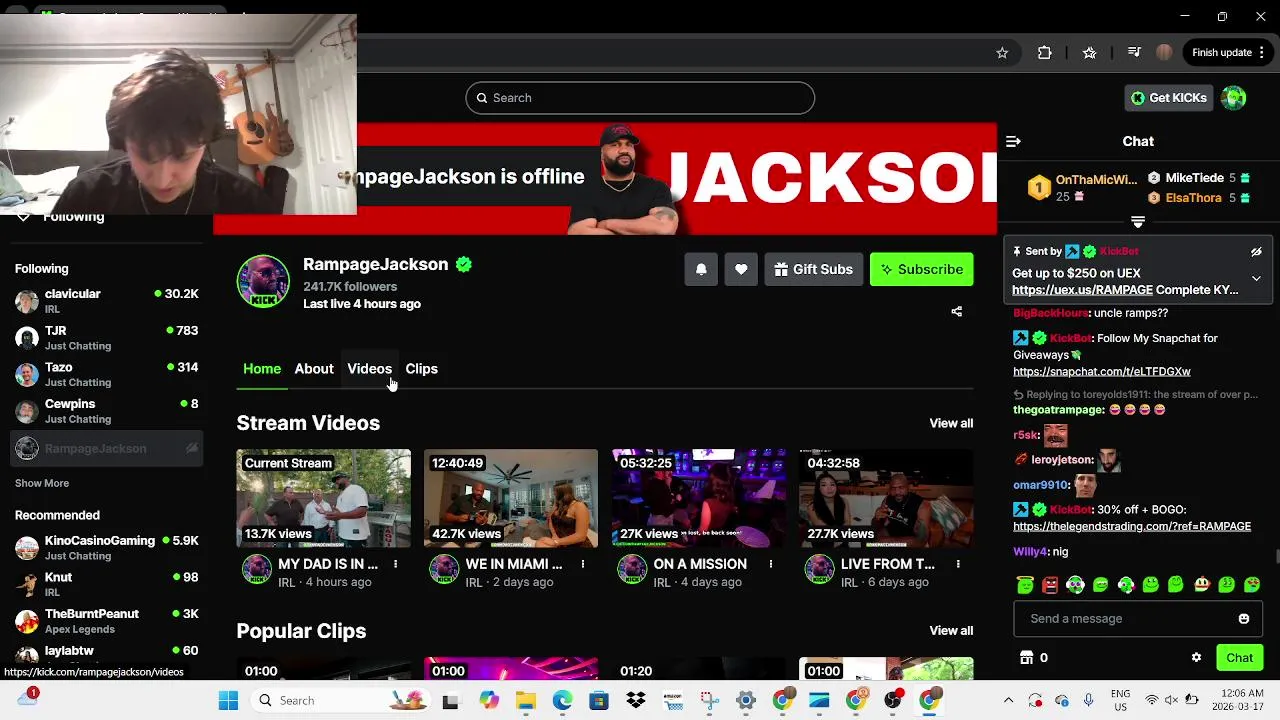Screen dimensions: 1280x720
Task: Open the snapchat.com link in chat
Action: coord(1101,372)
